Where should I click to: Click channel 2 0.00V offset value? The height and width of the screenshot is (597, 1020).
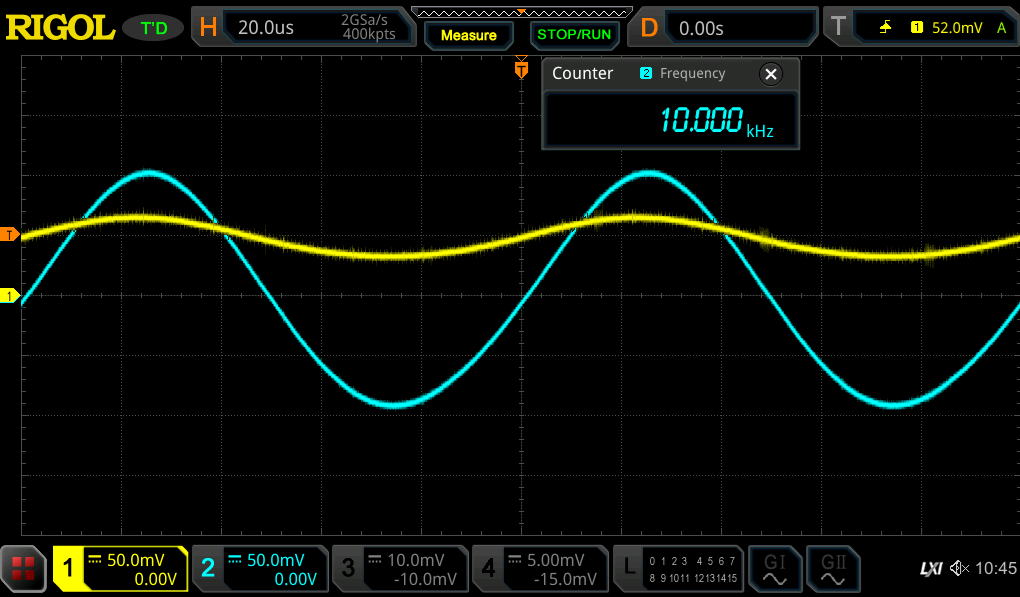coord(295,579)
